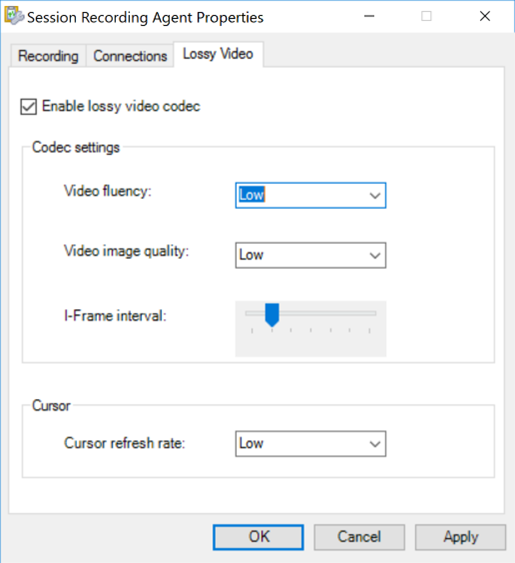Click the Apply button
The height and width of the screenshot is (563, 515).
point(460,537)
